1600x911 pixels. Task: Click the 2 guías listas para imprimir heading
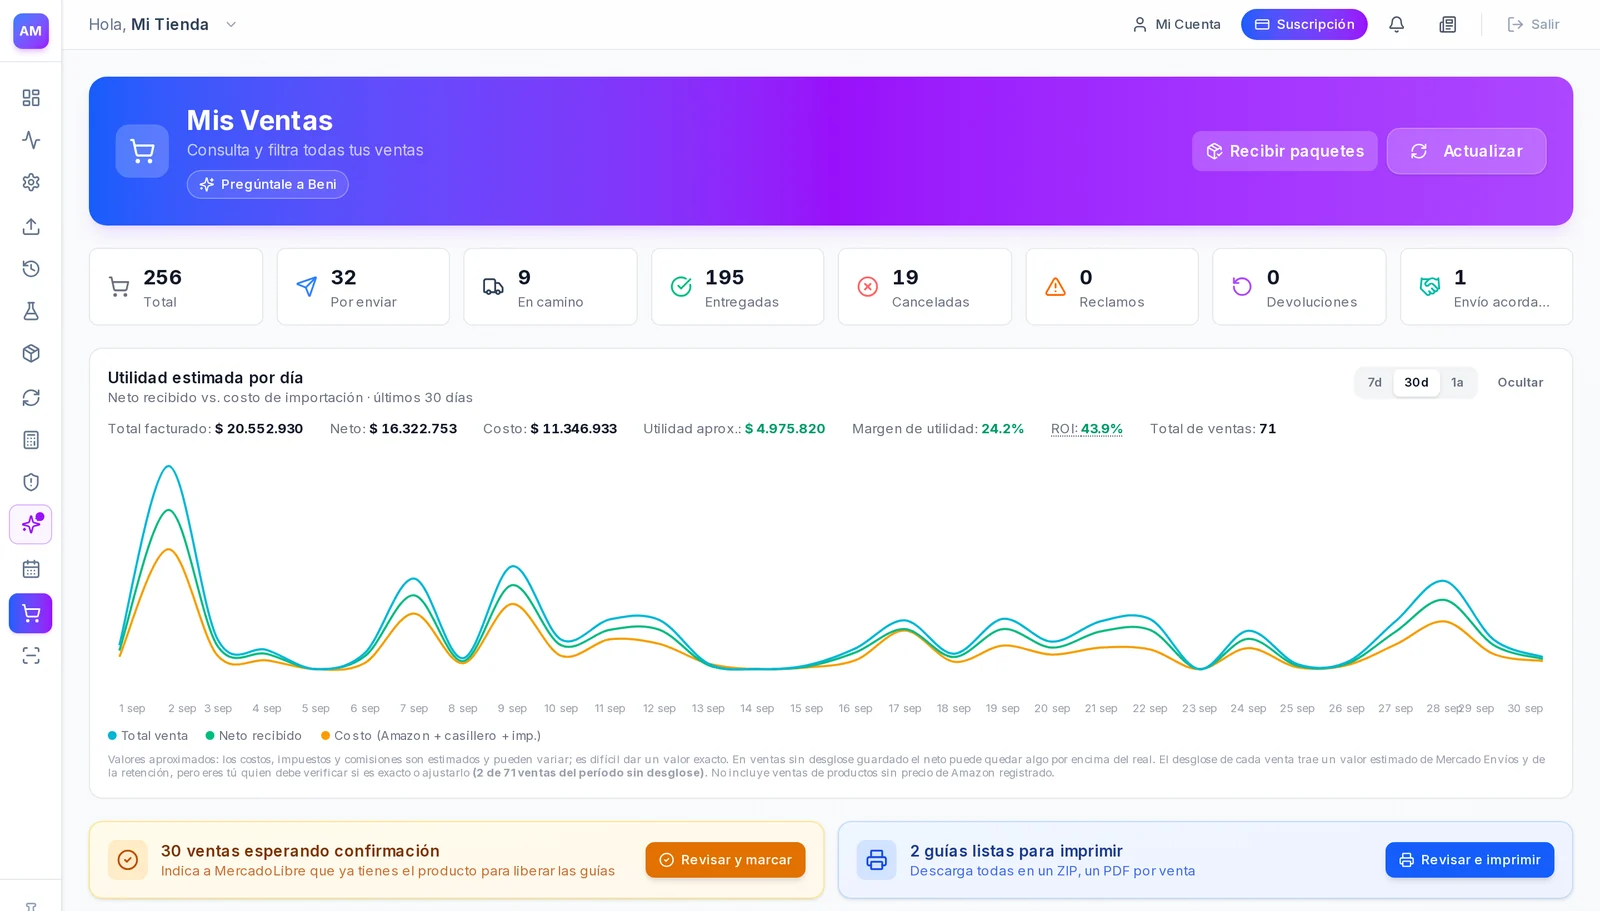[1016, 851]
